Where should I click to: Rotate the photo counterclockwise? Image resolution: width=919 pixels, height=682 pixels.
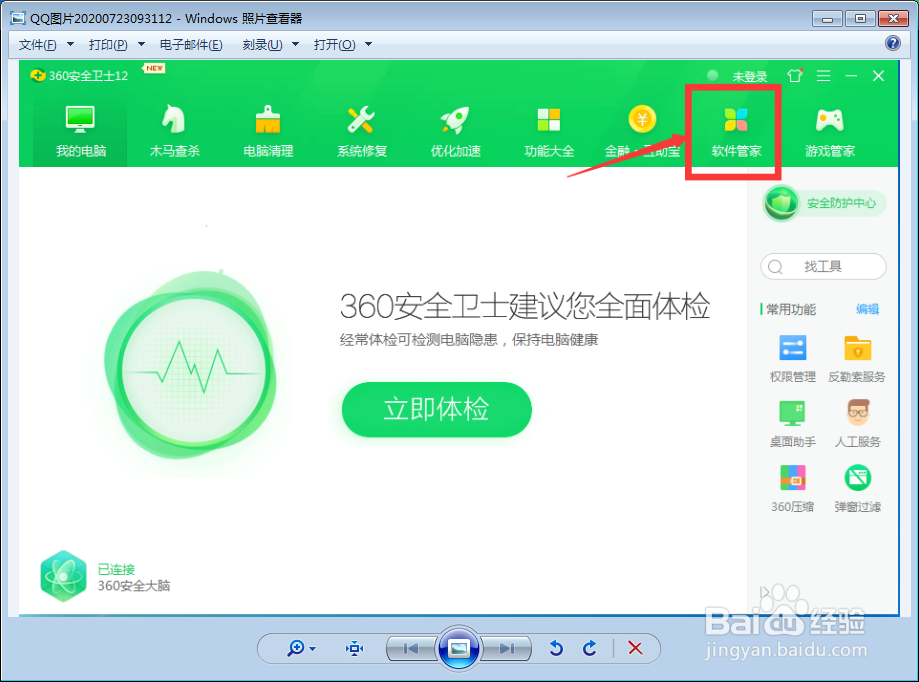pos(556,648)
